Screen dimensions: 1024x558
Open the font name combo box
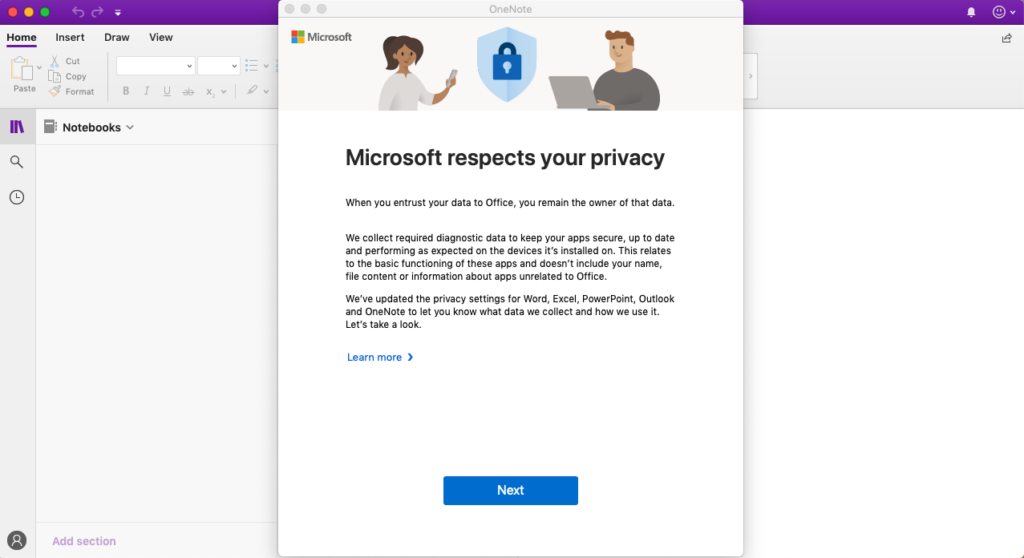tap(155, 66)
